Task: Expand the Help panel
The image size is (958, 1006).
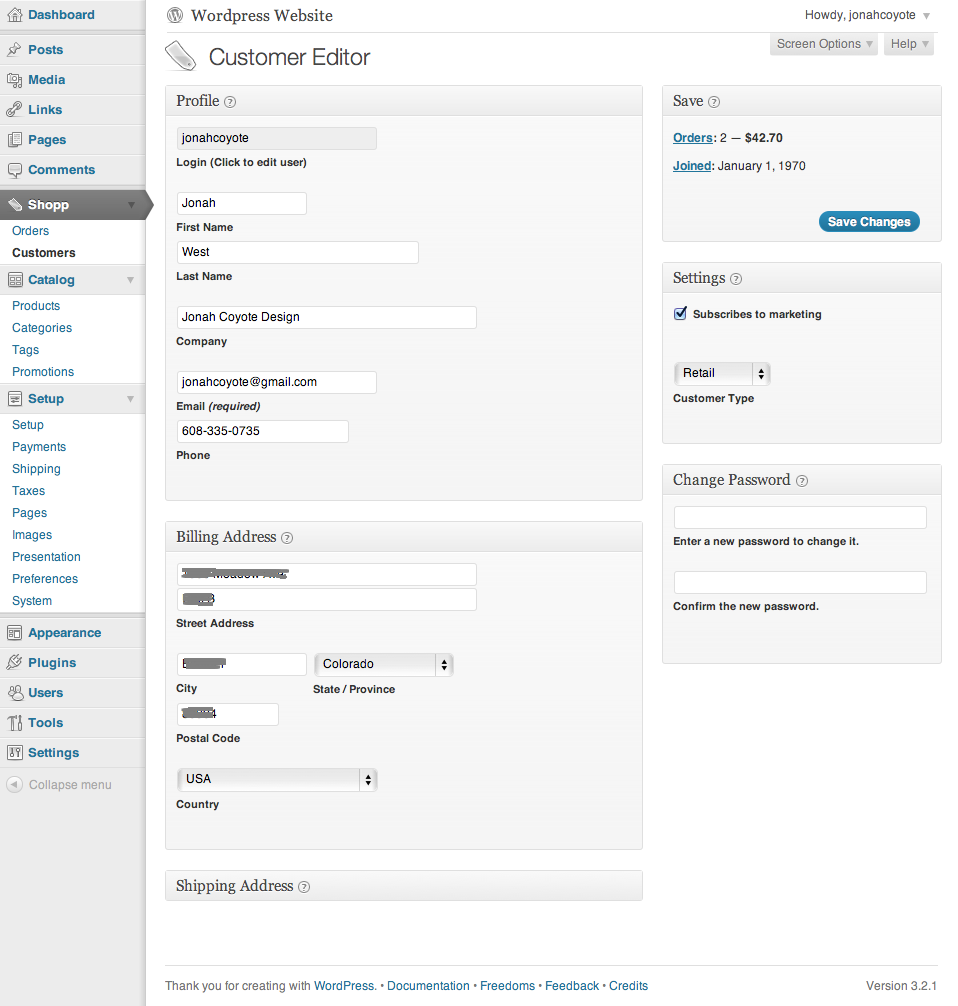Action: [x=909, y=44]
